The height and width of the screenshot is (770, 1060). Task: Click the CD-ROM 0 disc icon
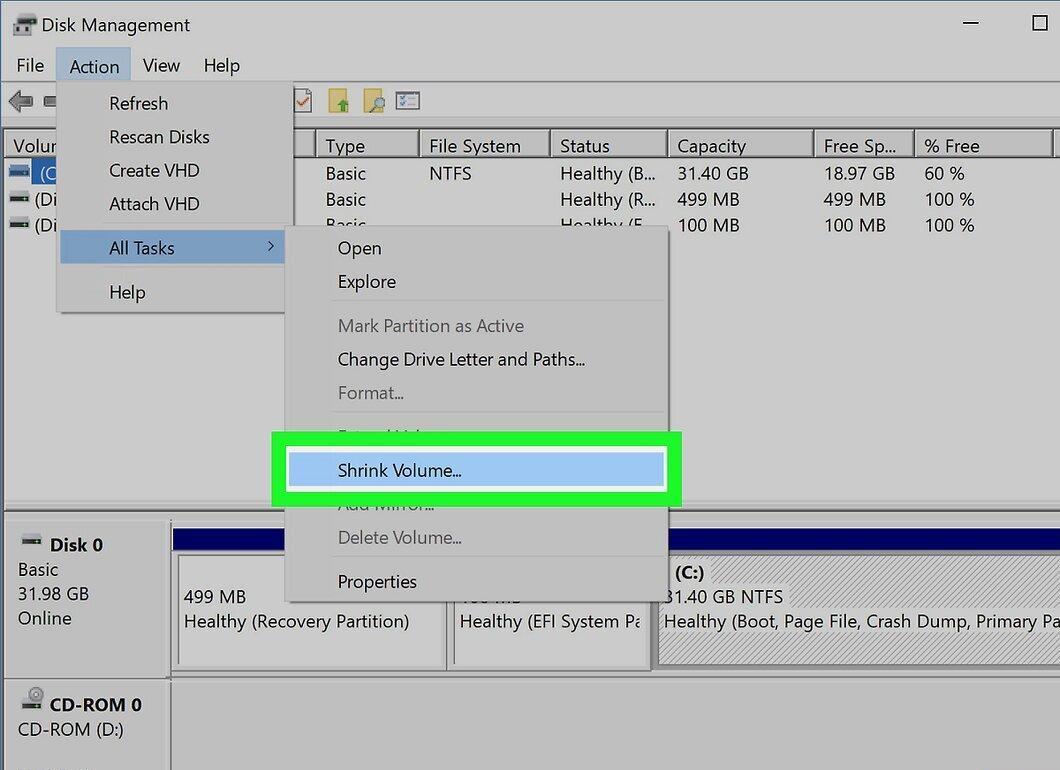(32, 699)
